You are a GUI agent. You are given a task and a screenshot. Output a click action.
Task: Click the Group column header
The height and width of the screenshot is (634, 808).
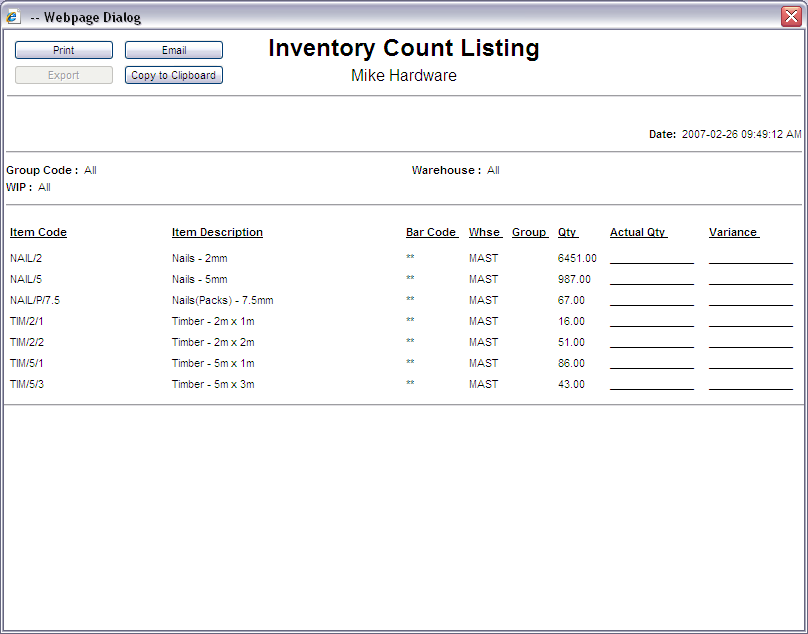(529, 232)
